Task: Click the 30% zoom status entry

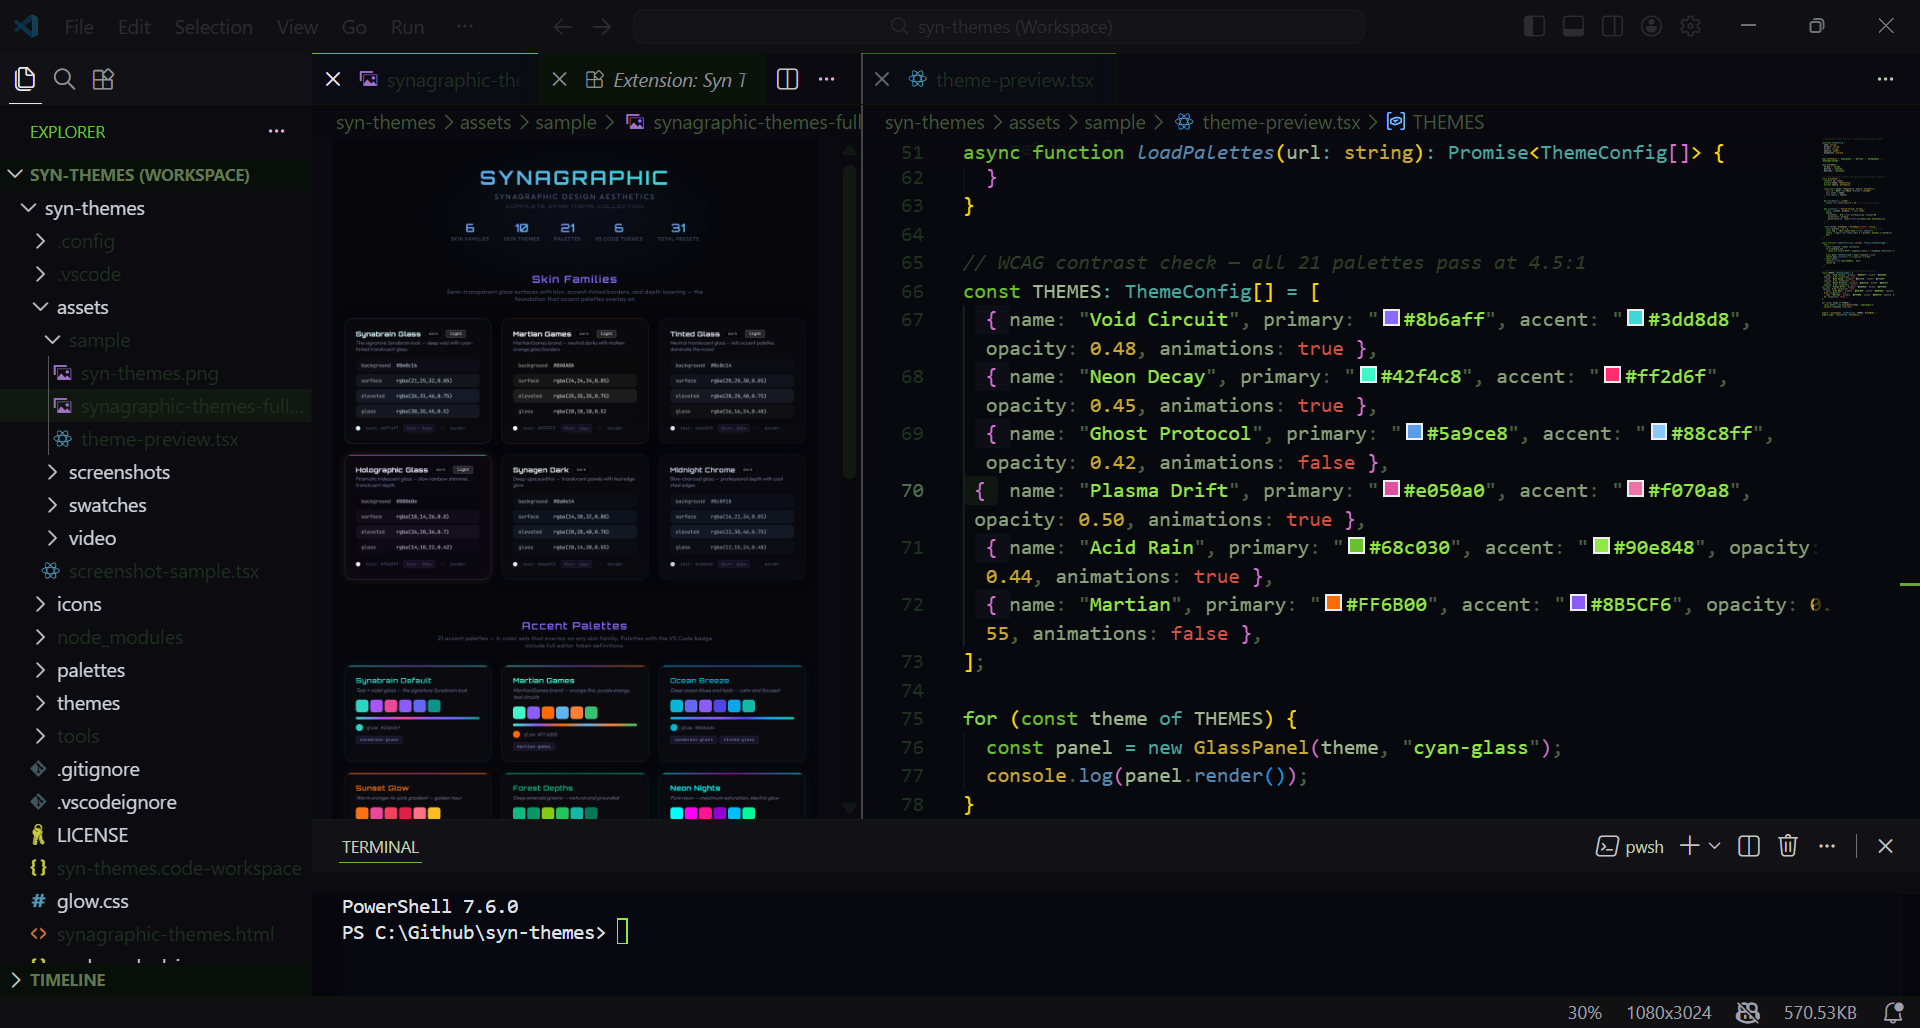Action: pyautogui.click(x=1584, y=1012)
